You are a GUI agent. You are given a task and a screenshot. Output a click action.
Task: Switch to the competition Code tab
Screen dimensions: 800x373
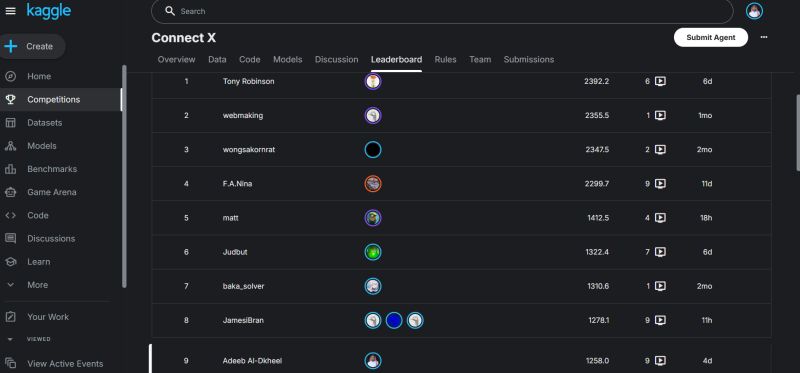250,60
